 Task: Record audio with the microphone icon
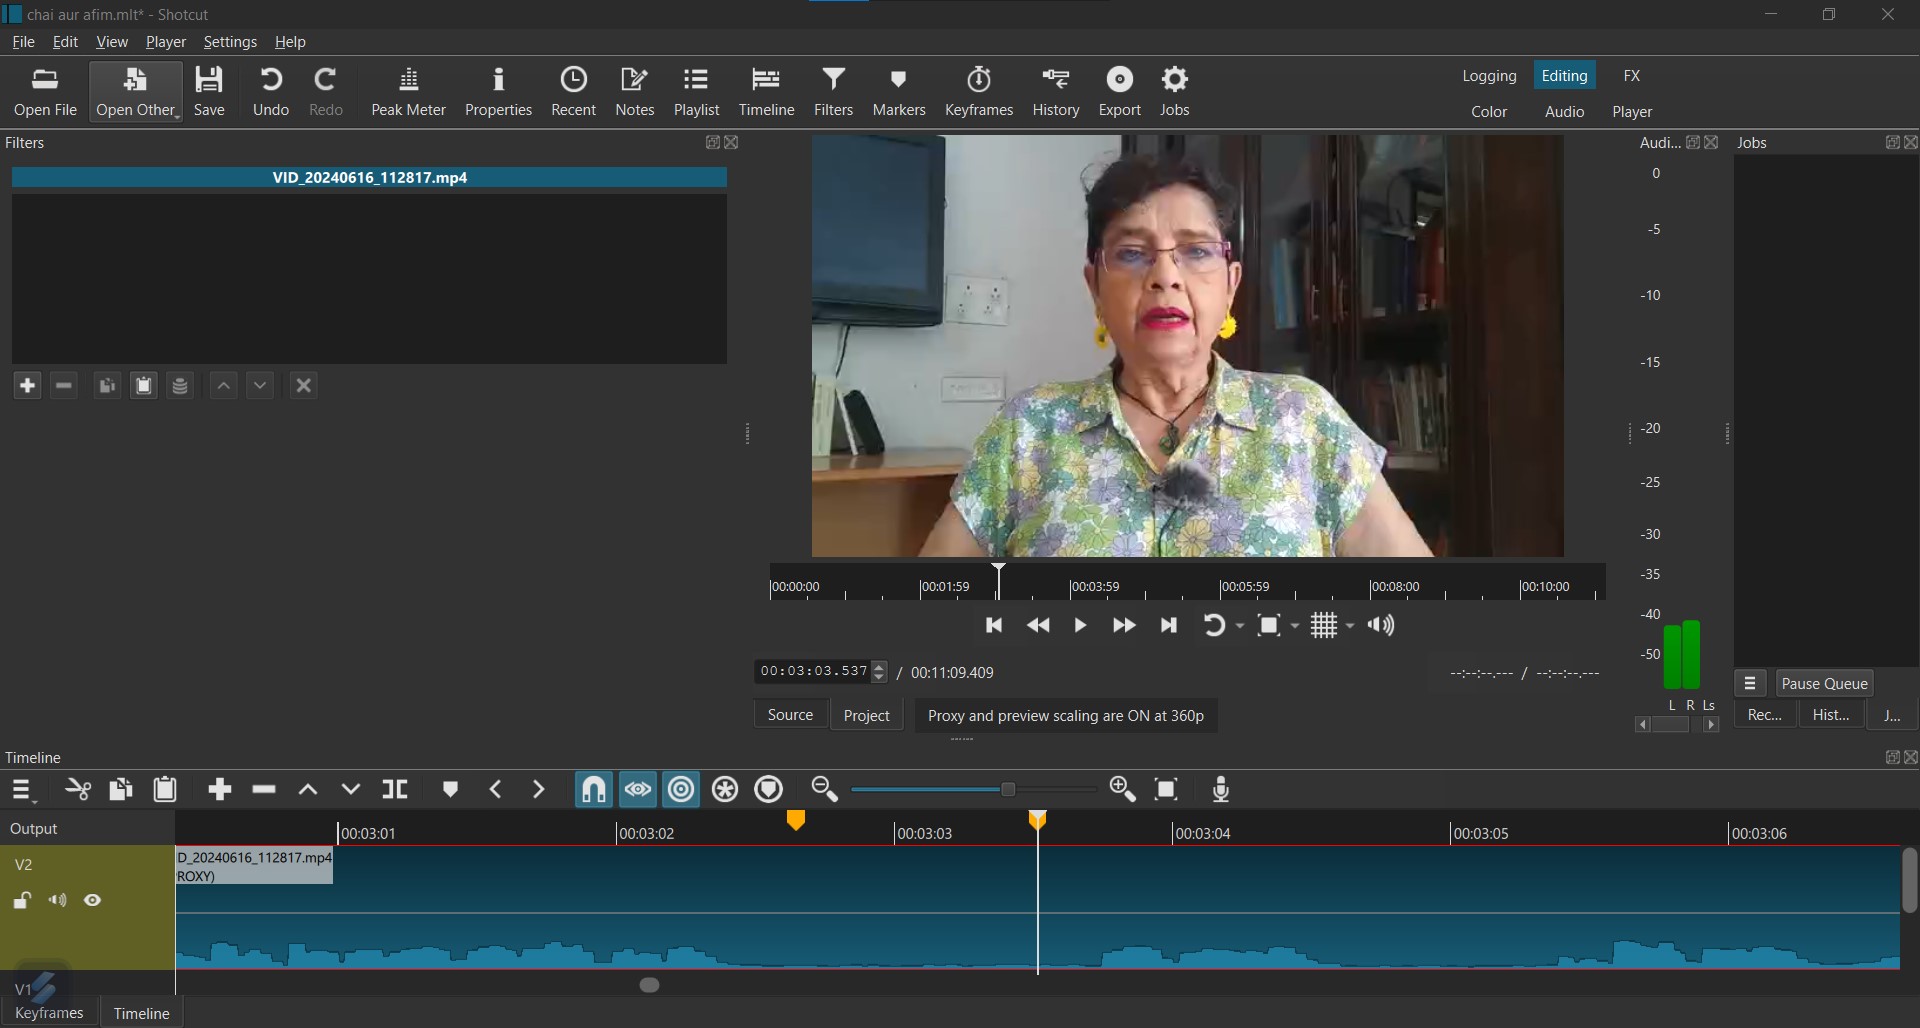click(1221, 790)
